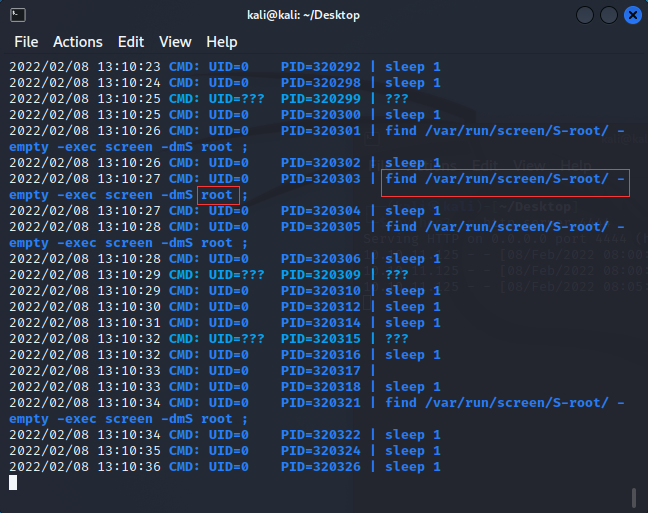Image resolution: width=648 pixels, height=513 pixels.
Task: Click the terminal icon in title bar
Action: (17, 15)
